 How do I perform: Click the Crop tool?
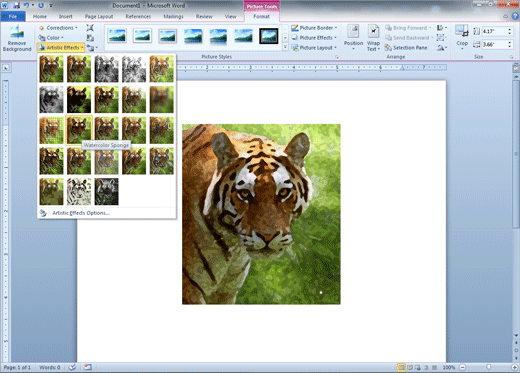point(462,38)
